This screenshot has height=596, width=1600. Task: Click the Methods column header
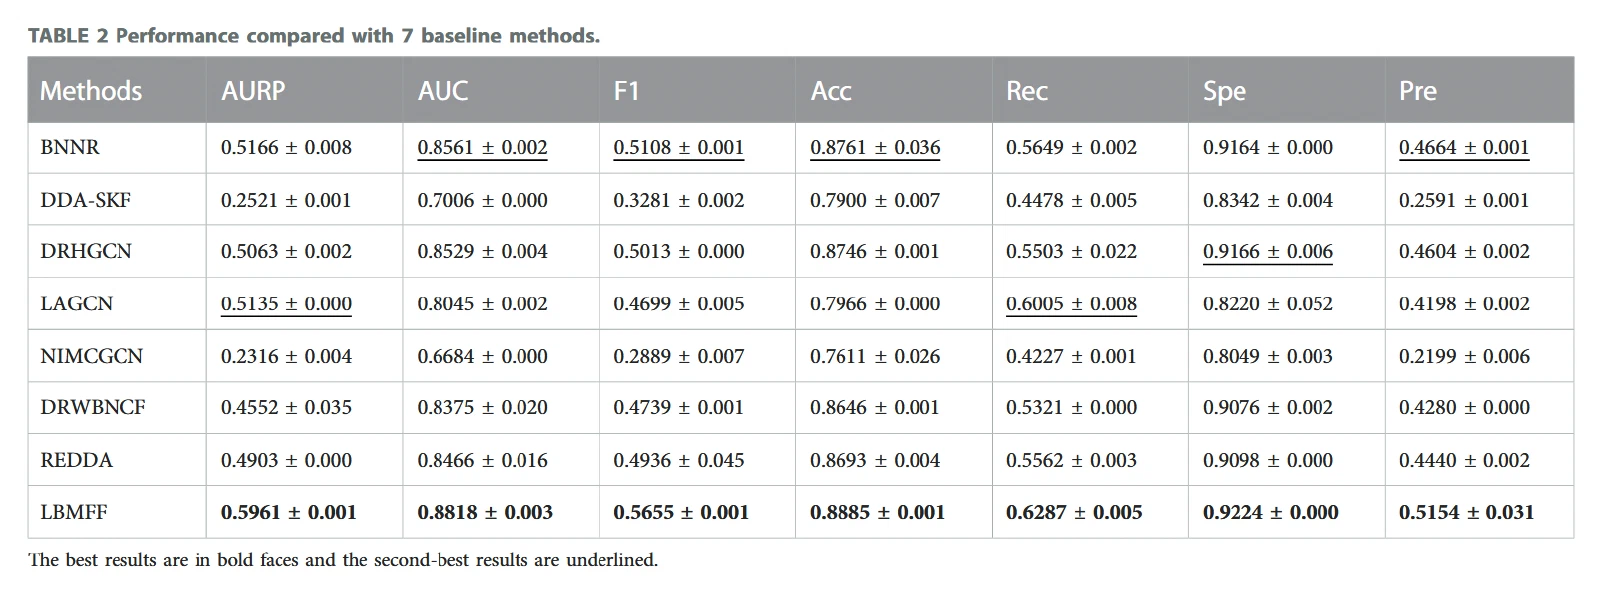pos(91,91)
